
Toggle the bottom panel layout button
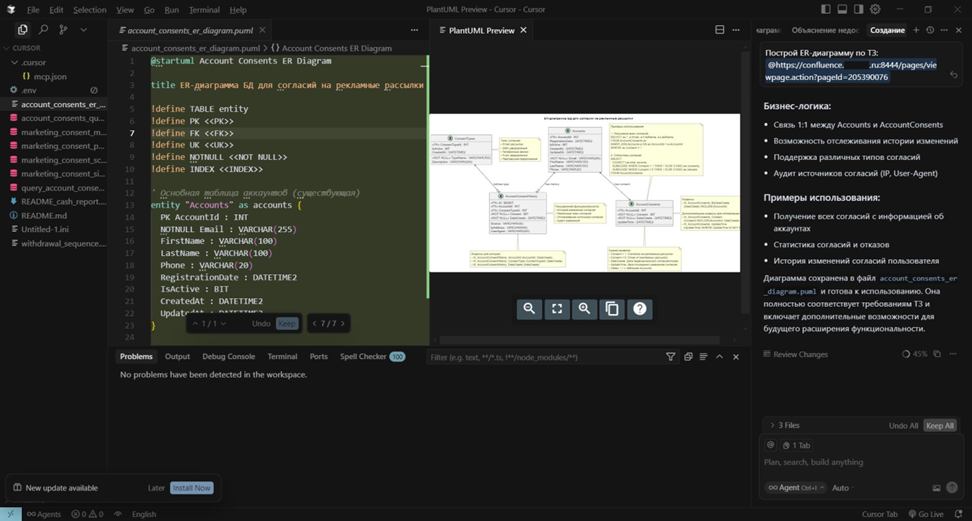[842, 9]
